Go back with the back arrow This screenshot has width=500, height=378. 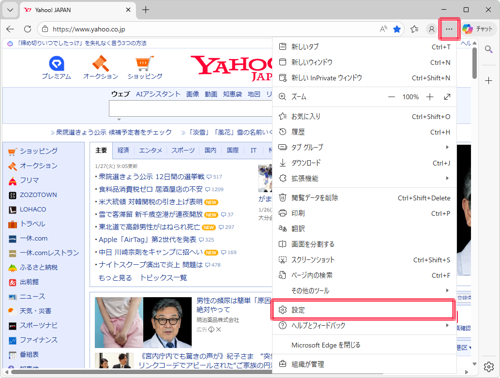pyautogui.click(x=10, y=29)
